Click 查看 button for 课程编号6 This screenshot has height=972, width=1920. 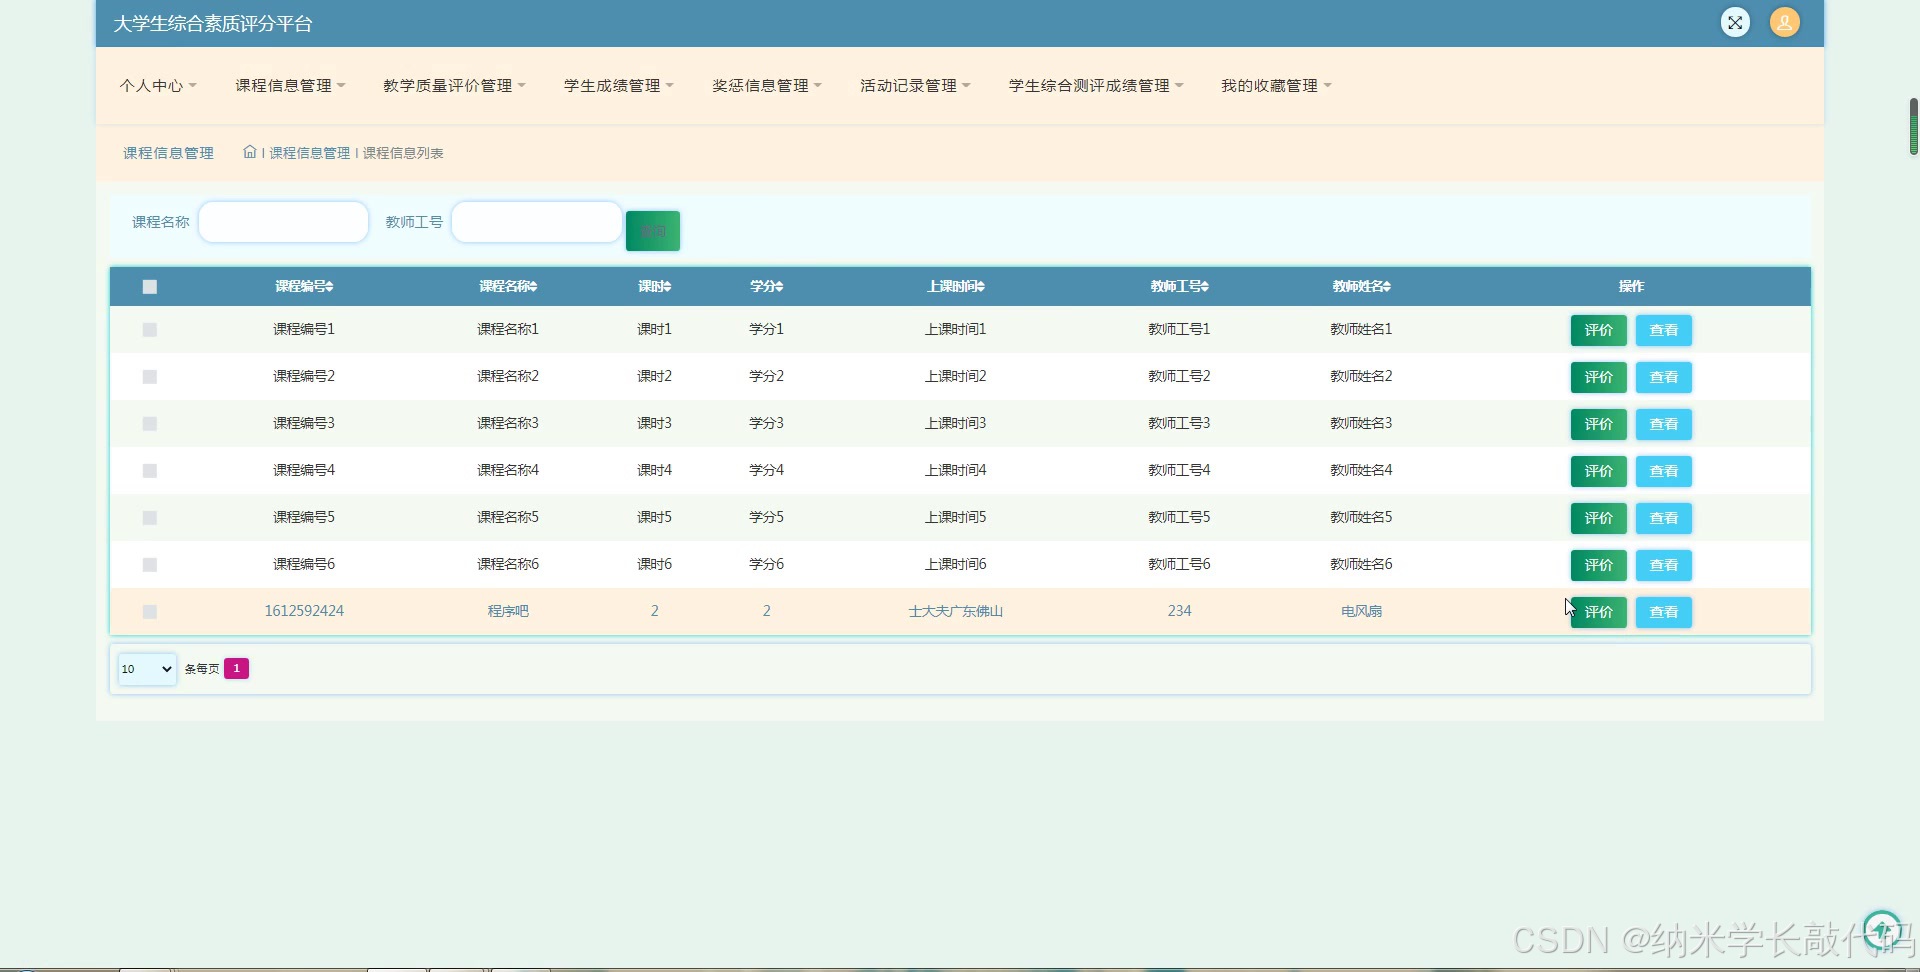pos(1663,565)
